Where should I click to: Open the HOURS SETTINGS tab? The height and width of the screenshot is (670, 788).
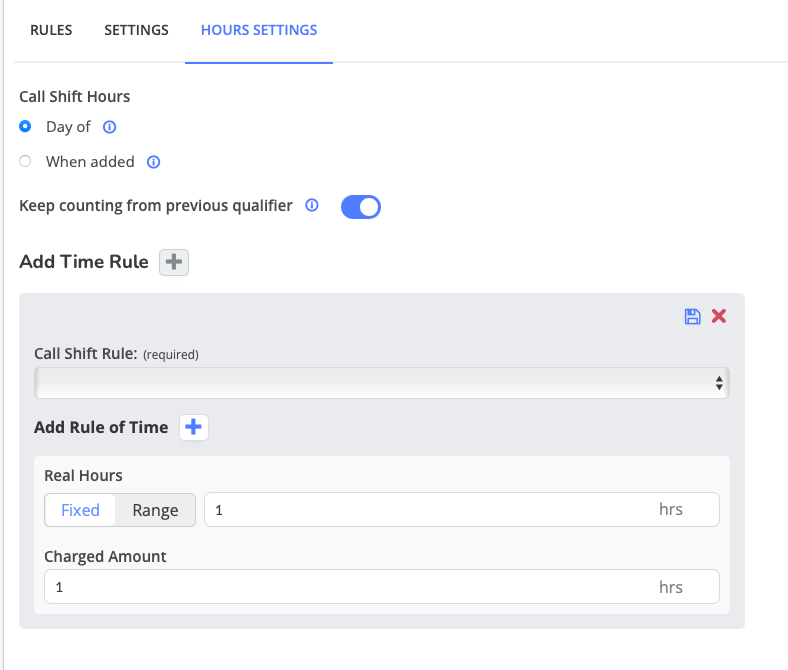pyautogui.click(x=259, y=30)
